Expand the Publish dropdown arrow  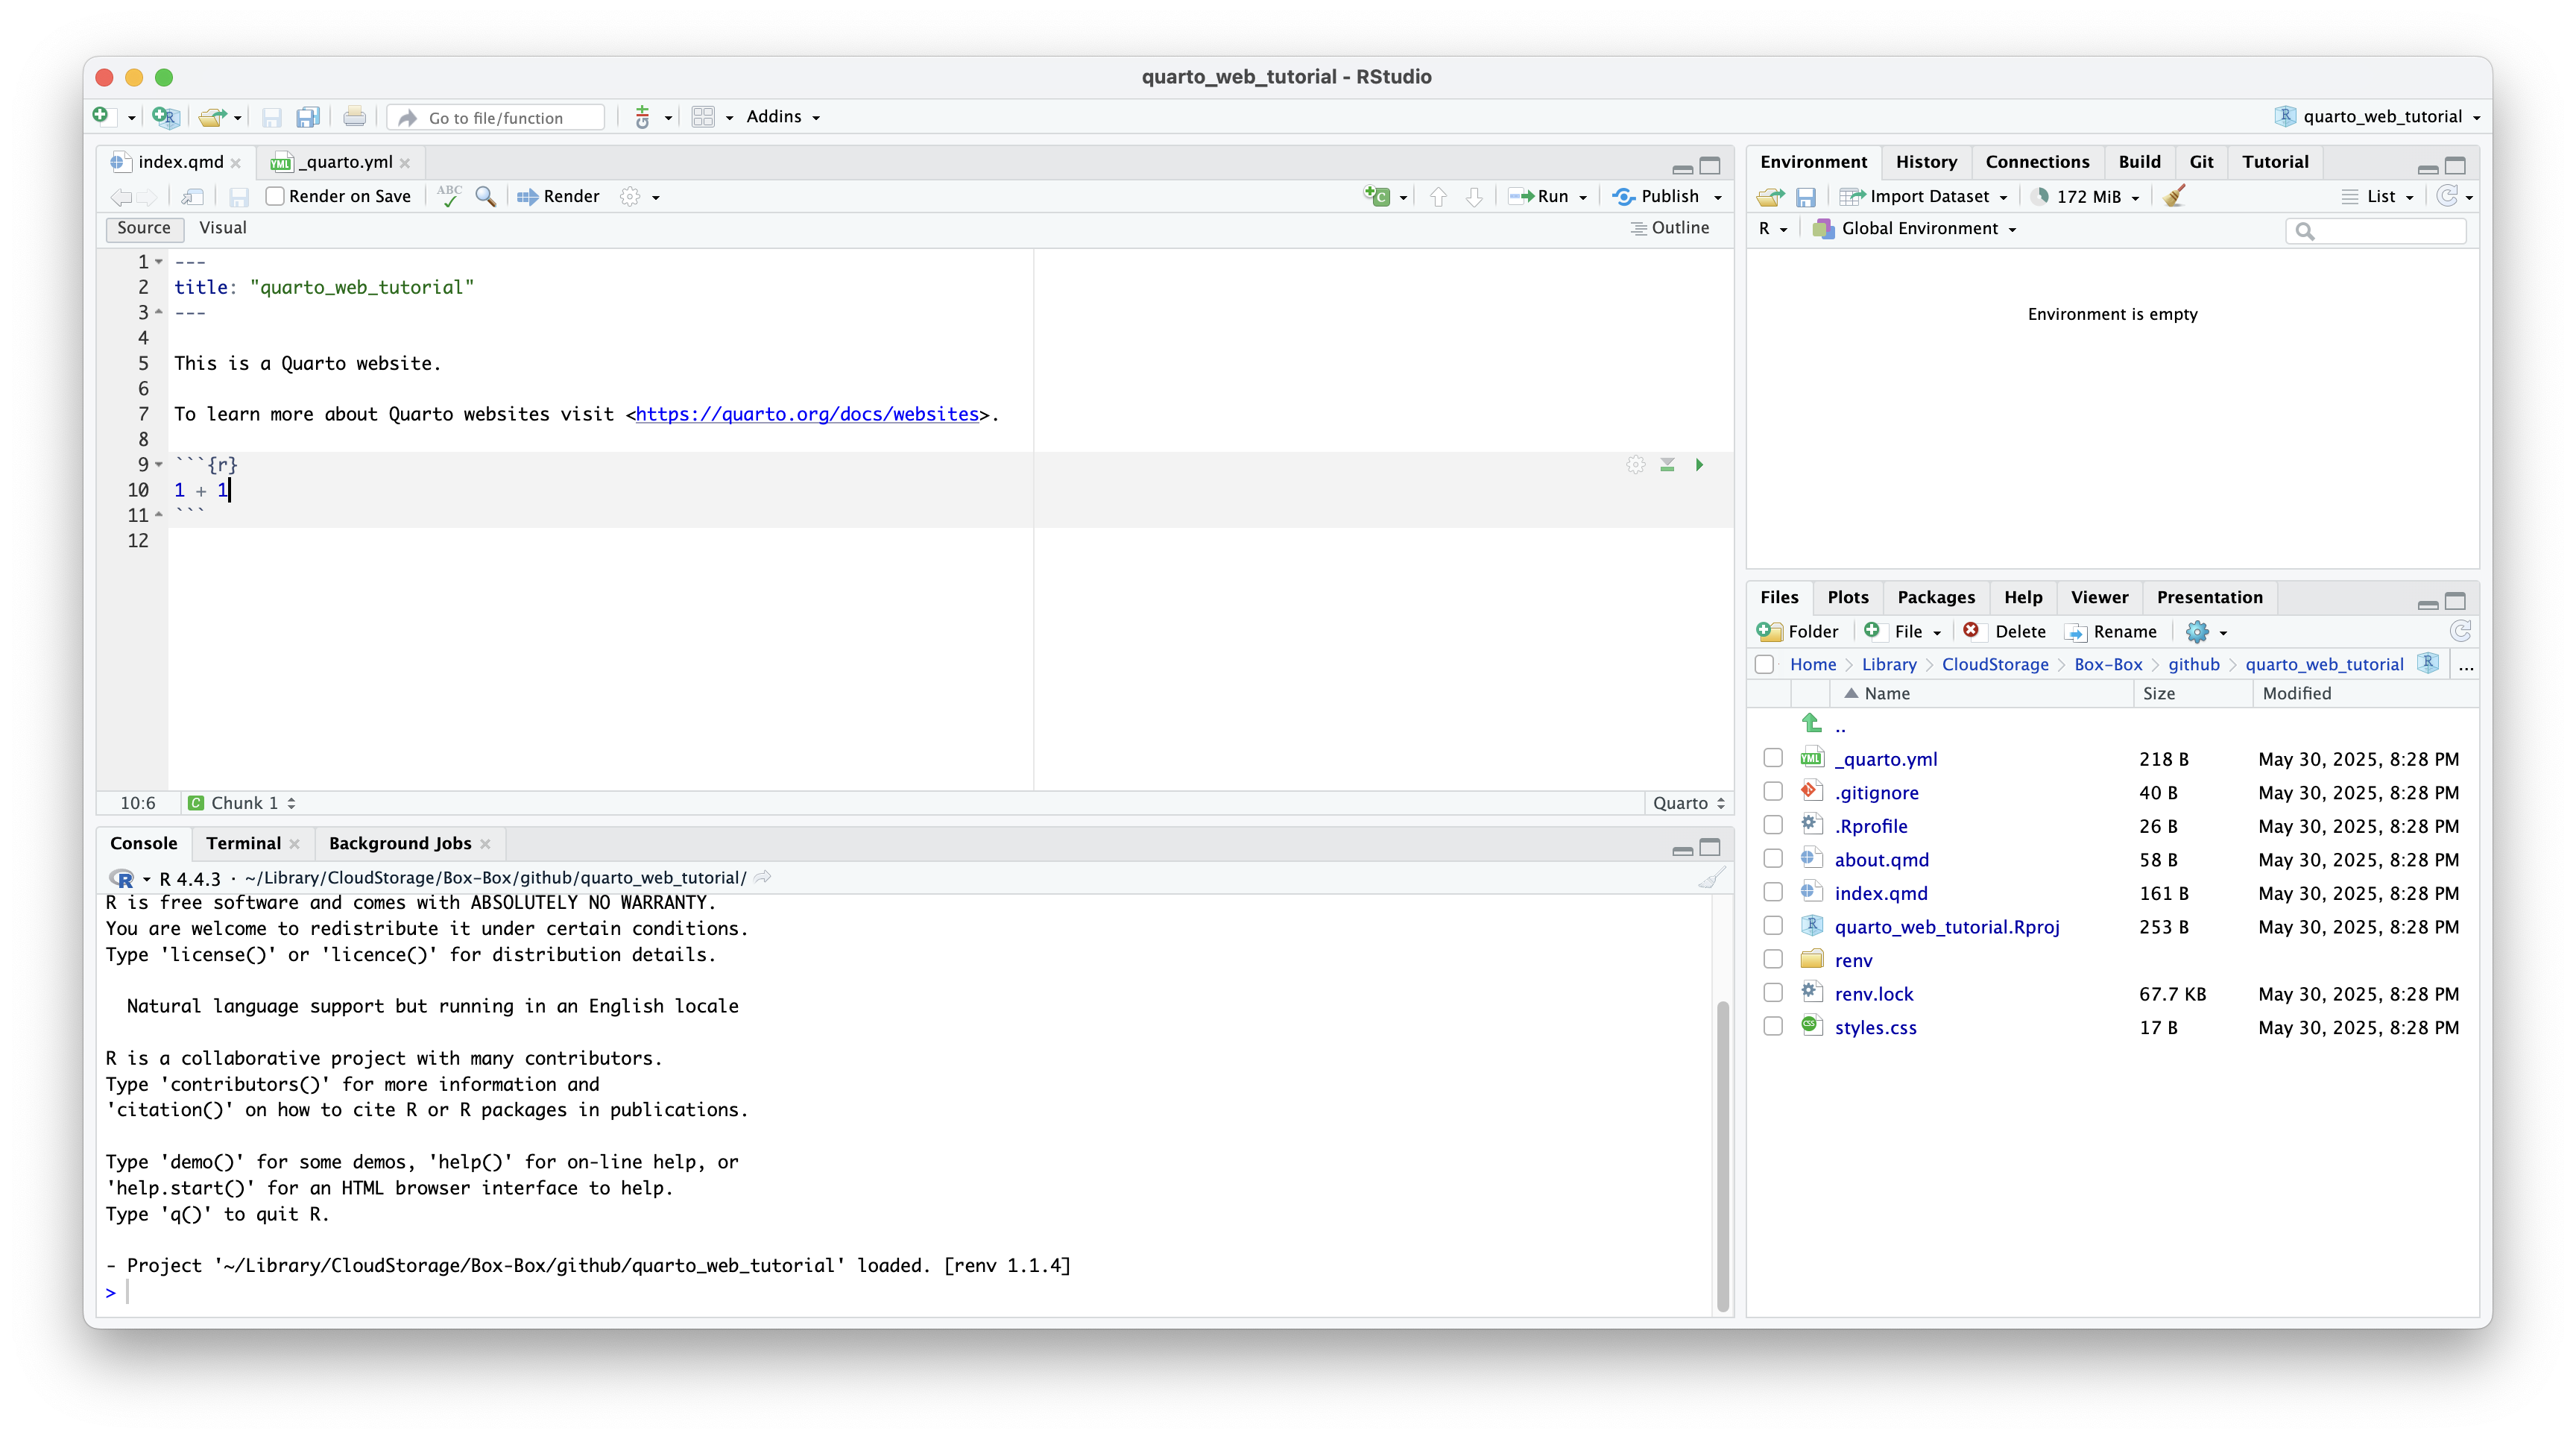(x=1718, y=197)
